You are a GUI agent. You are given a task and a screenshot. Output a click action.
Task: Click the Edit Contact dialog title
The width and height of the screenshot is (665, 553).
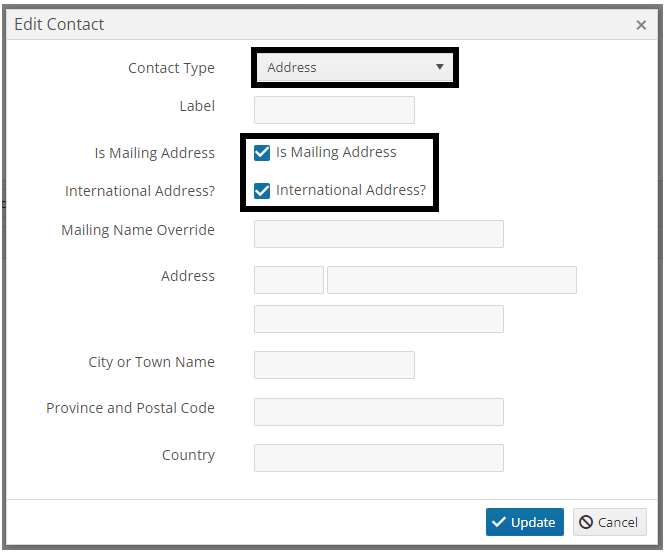(x=59, y=25)
